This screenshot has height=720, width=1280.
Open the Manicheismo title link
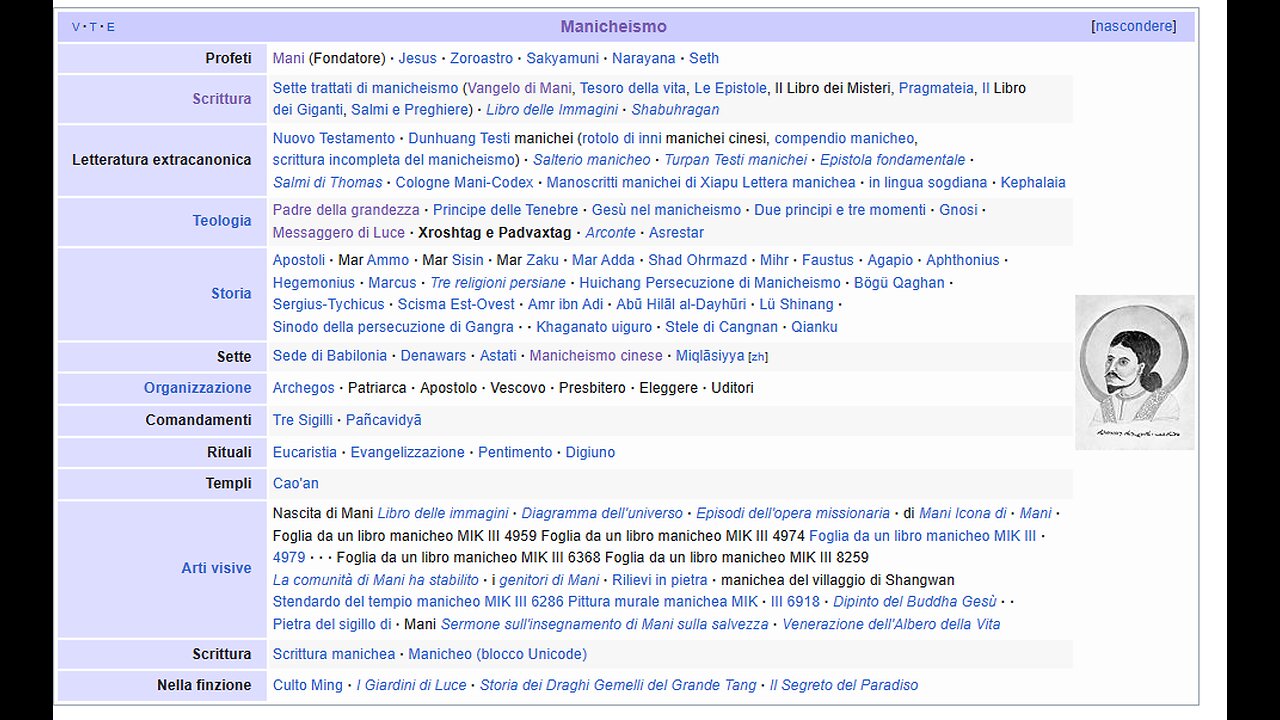tap(613, 27)
